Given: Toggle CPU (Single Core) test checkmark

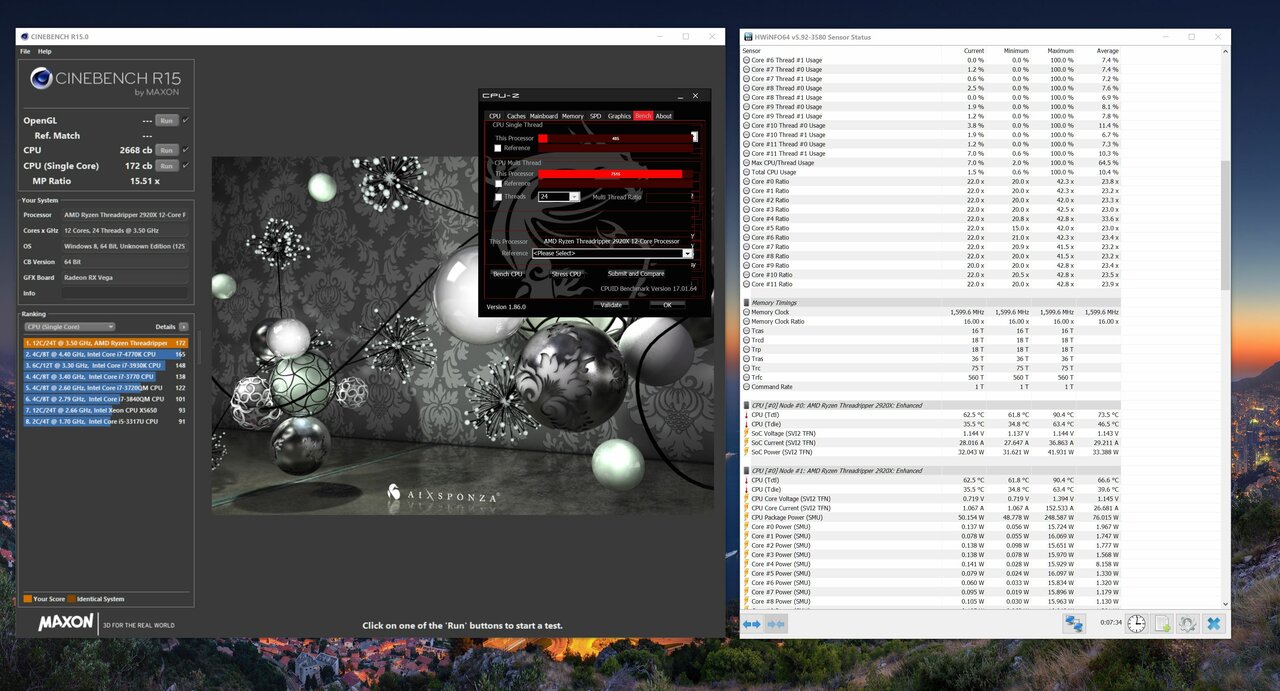Looking at the screenshot, I should pyautogui.click(x=186, y=166).
